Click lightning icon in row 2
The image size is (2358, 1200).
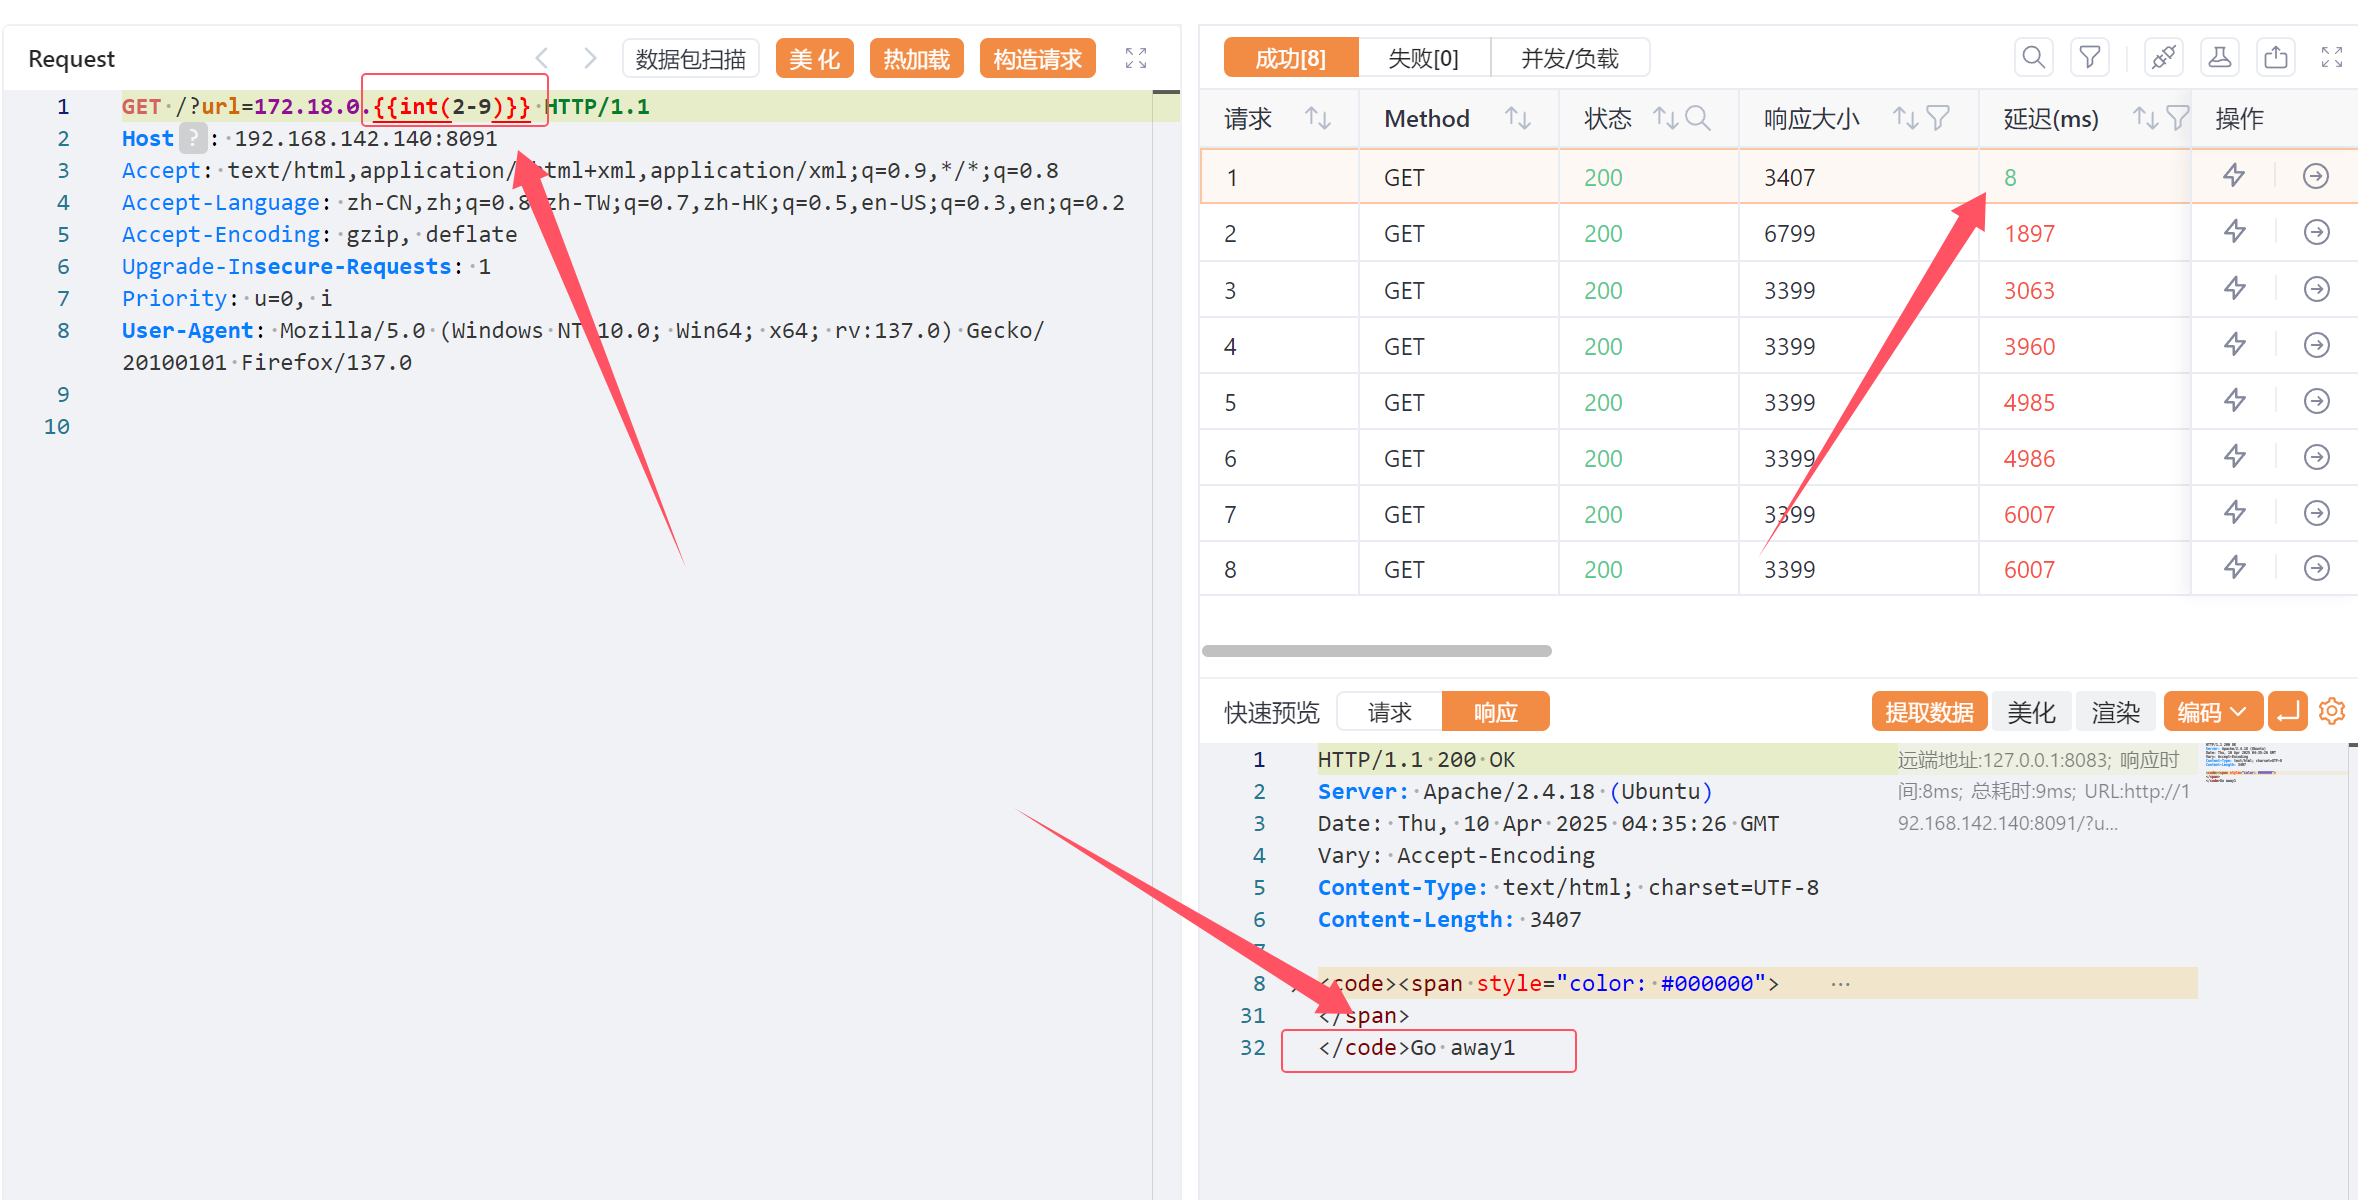(x=2234, y=233)
